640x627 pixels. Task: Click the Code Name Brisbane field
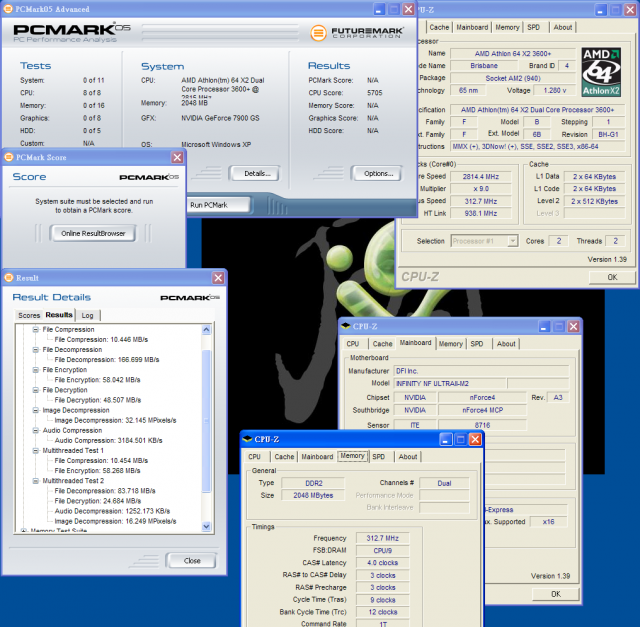pos(484,65)
